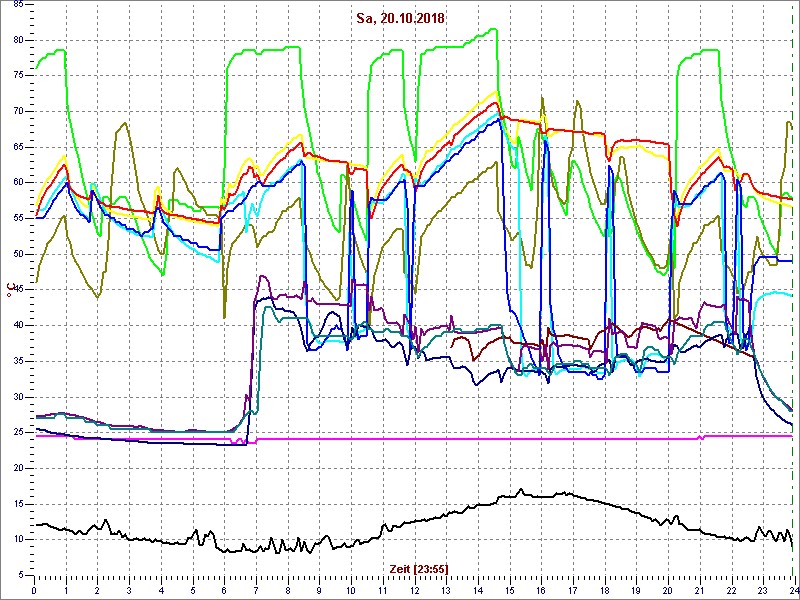Click hour 0 on the time axis
The width and height of the screenshot is (800, 600).
tap(34, 591)
